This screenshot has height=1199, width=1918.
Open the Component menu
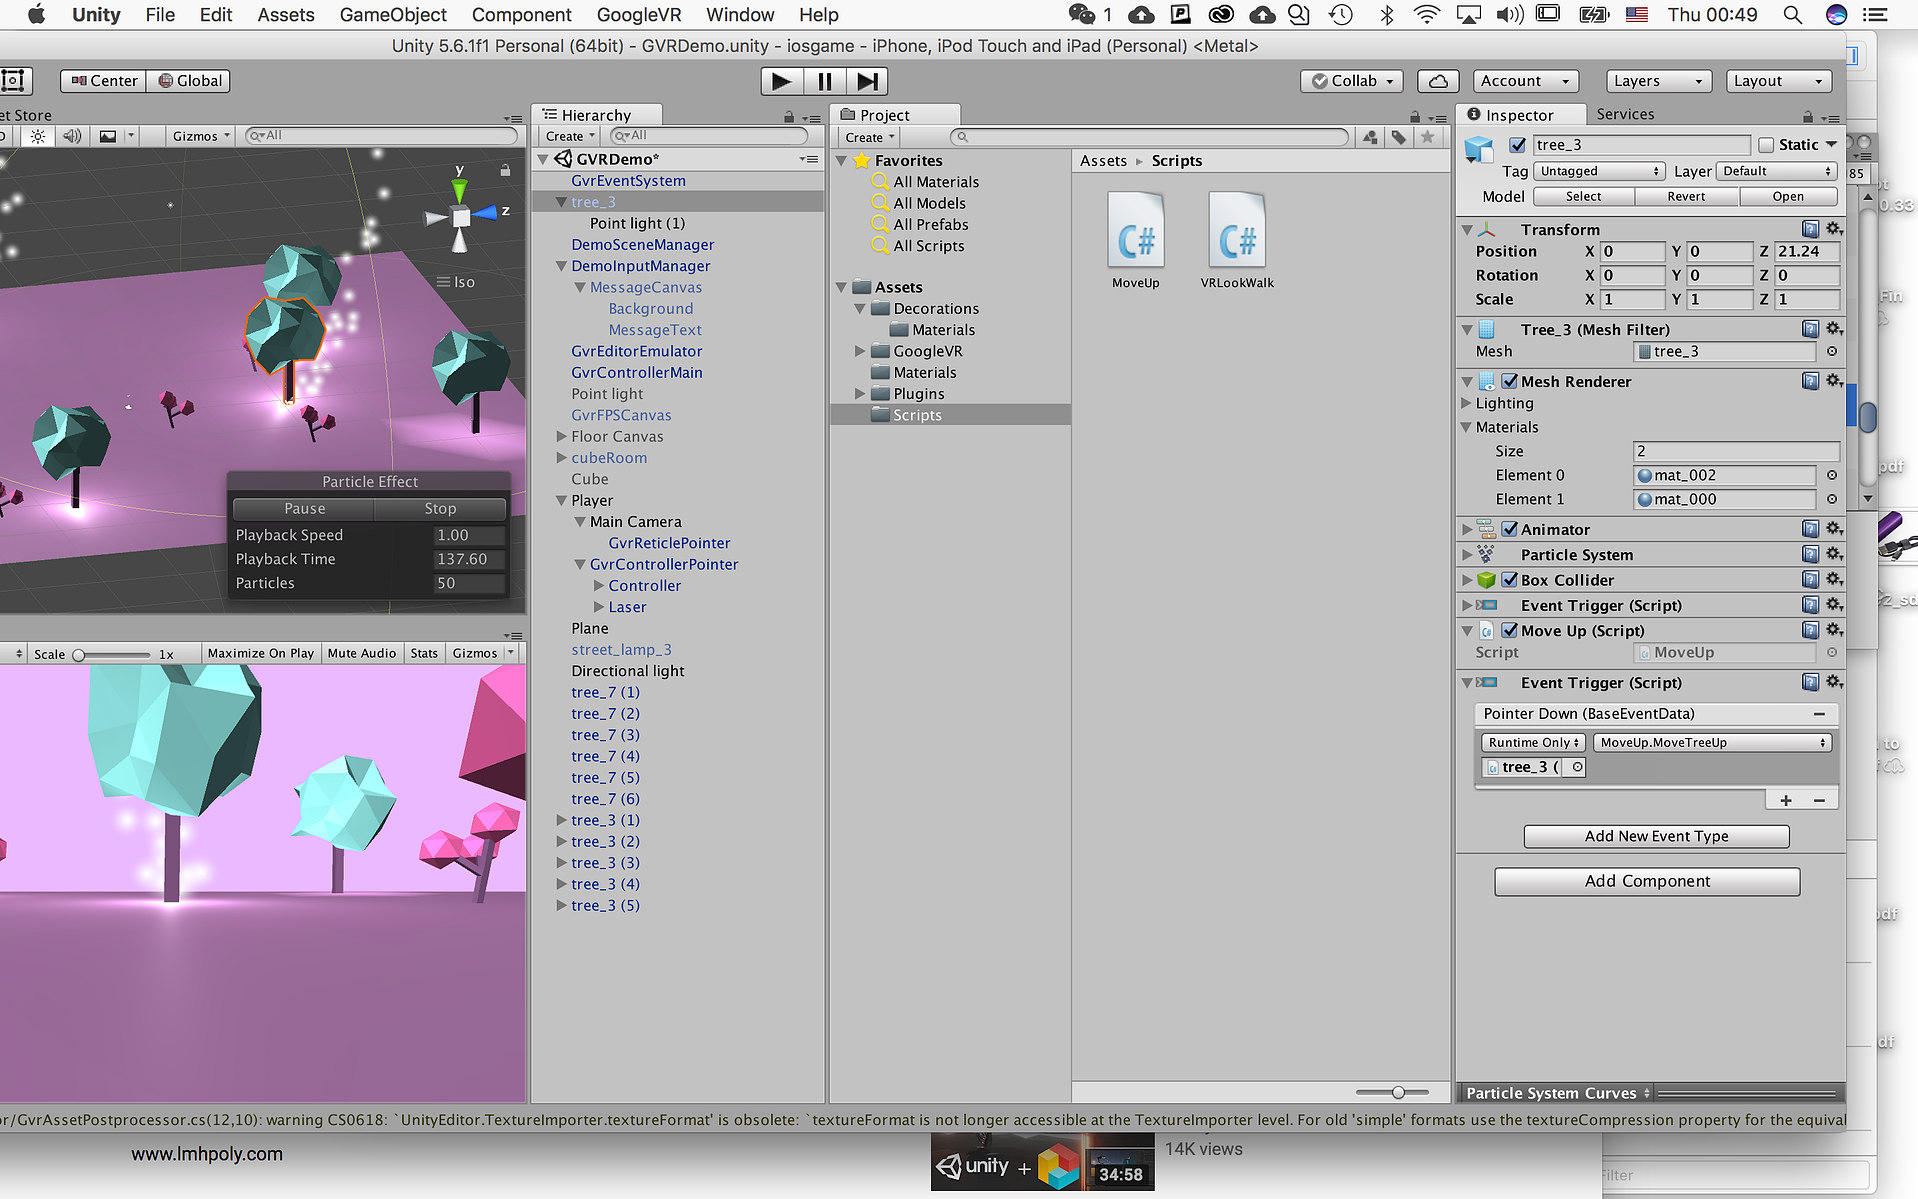(521, 15)
